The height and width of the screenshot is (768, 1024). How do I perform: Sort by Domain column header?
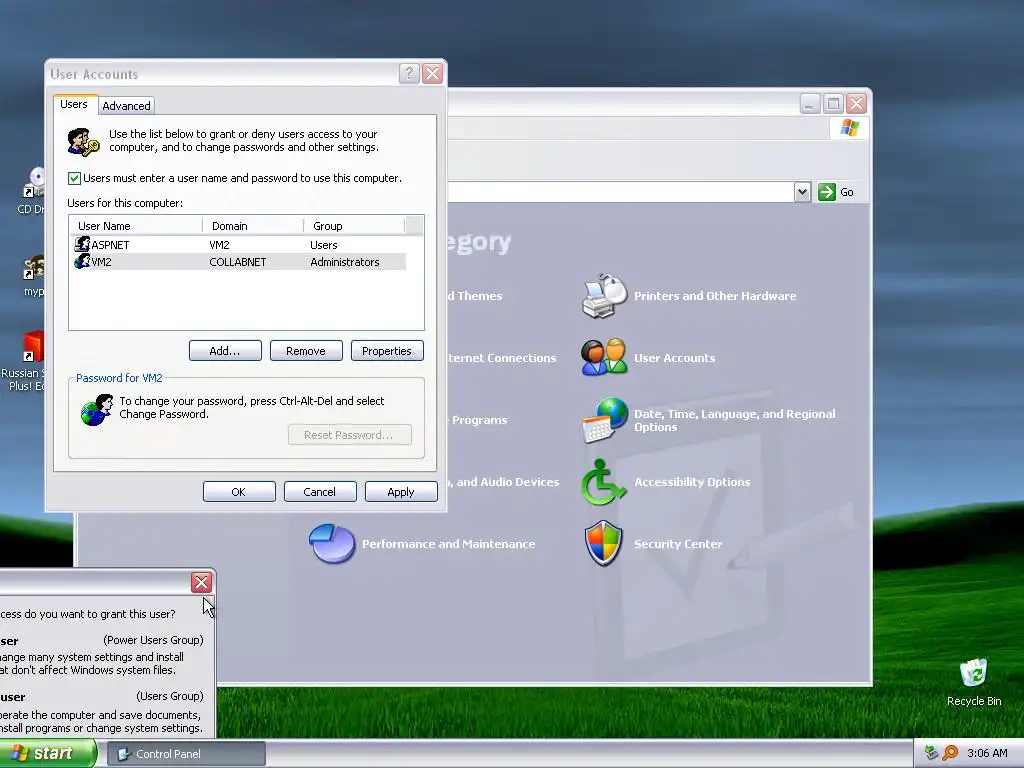click(253, 226)
